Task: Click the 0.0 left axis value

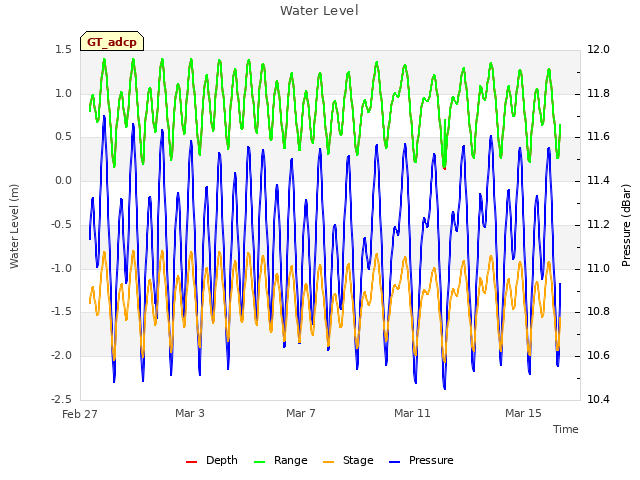Action: coord(64,180)
